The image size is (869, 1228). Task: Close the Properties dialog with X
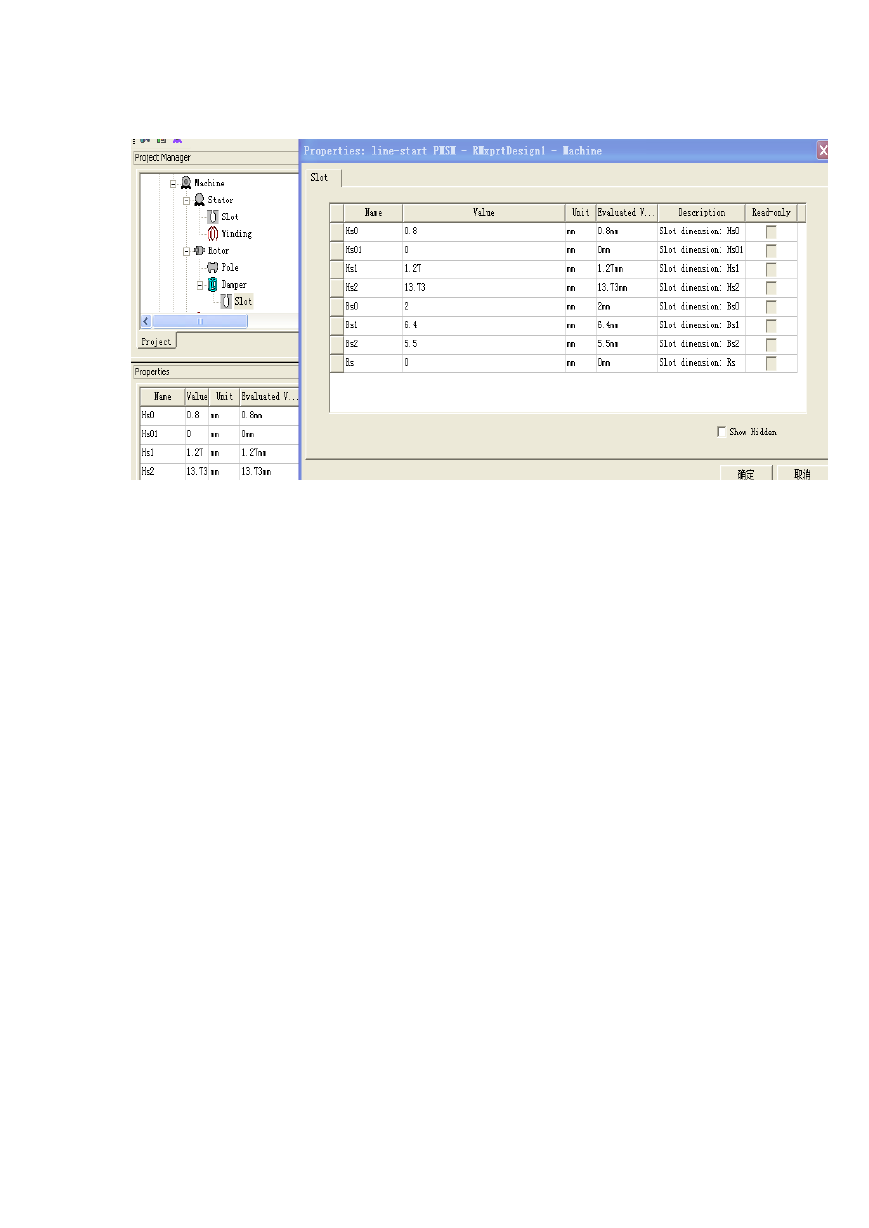[x=823, y=151]
